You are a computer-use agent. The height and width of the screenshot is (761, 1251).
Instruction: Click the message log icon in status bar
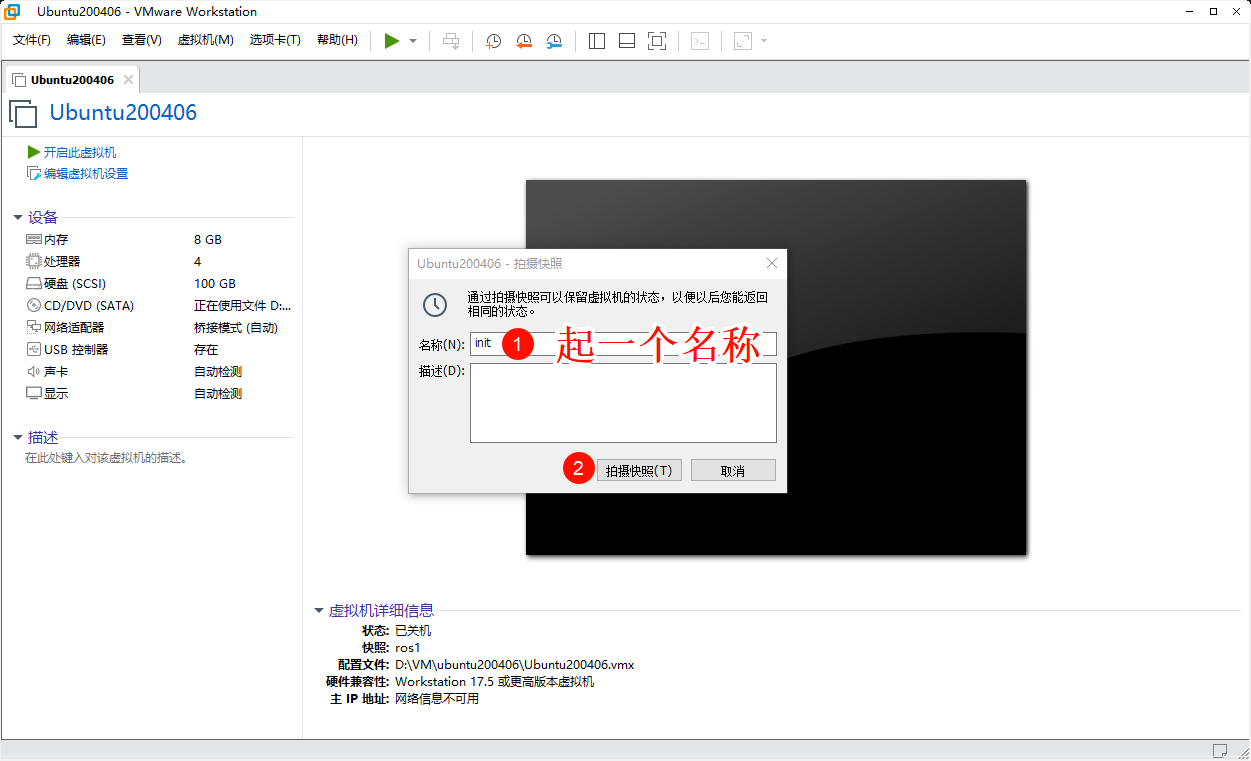pos(1219,750)
